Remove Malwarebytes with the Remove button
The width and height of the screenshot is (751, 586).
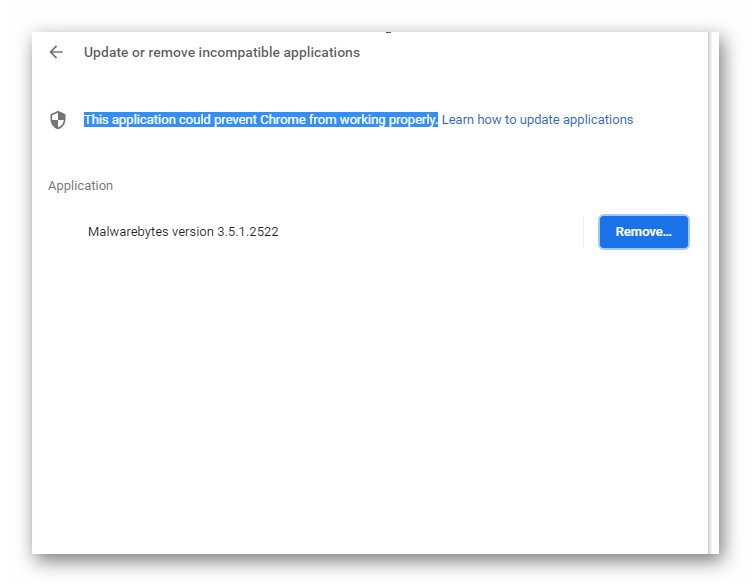coord(643,232)
